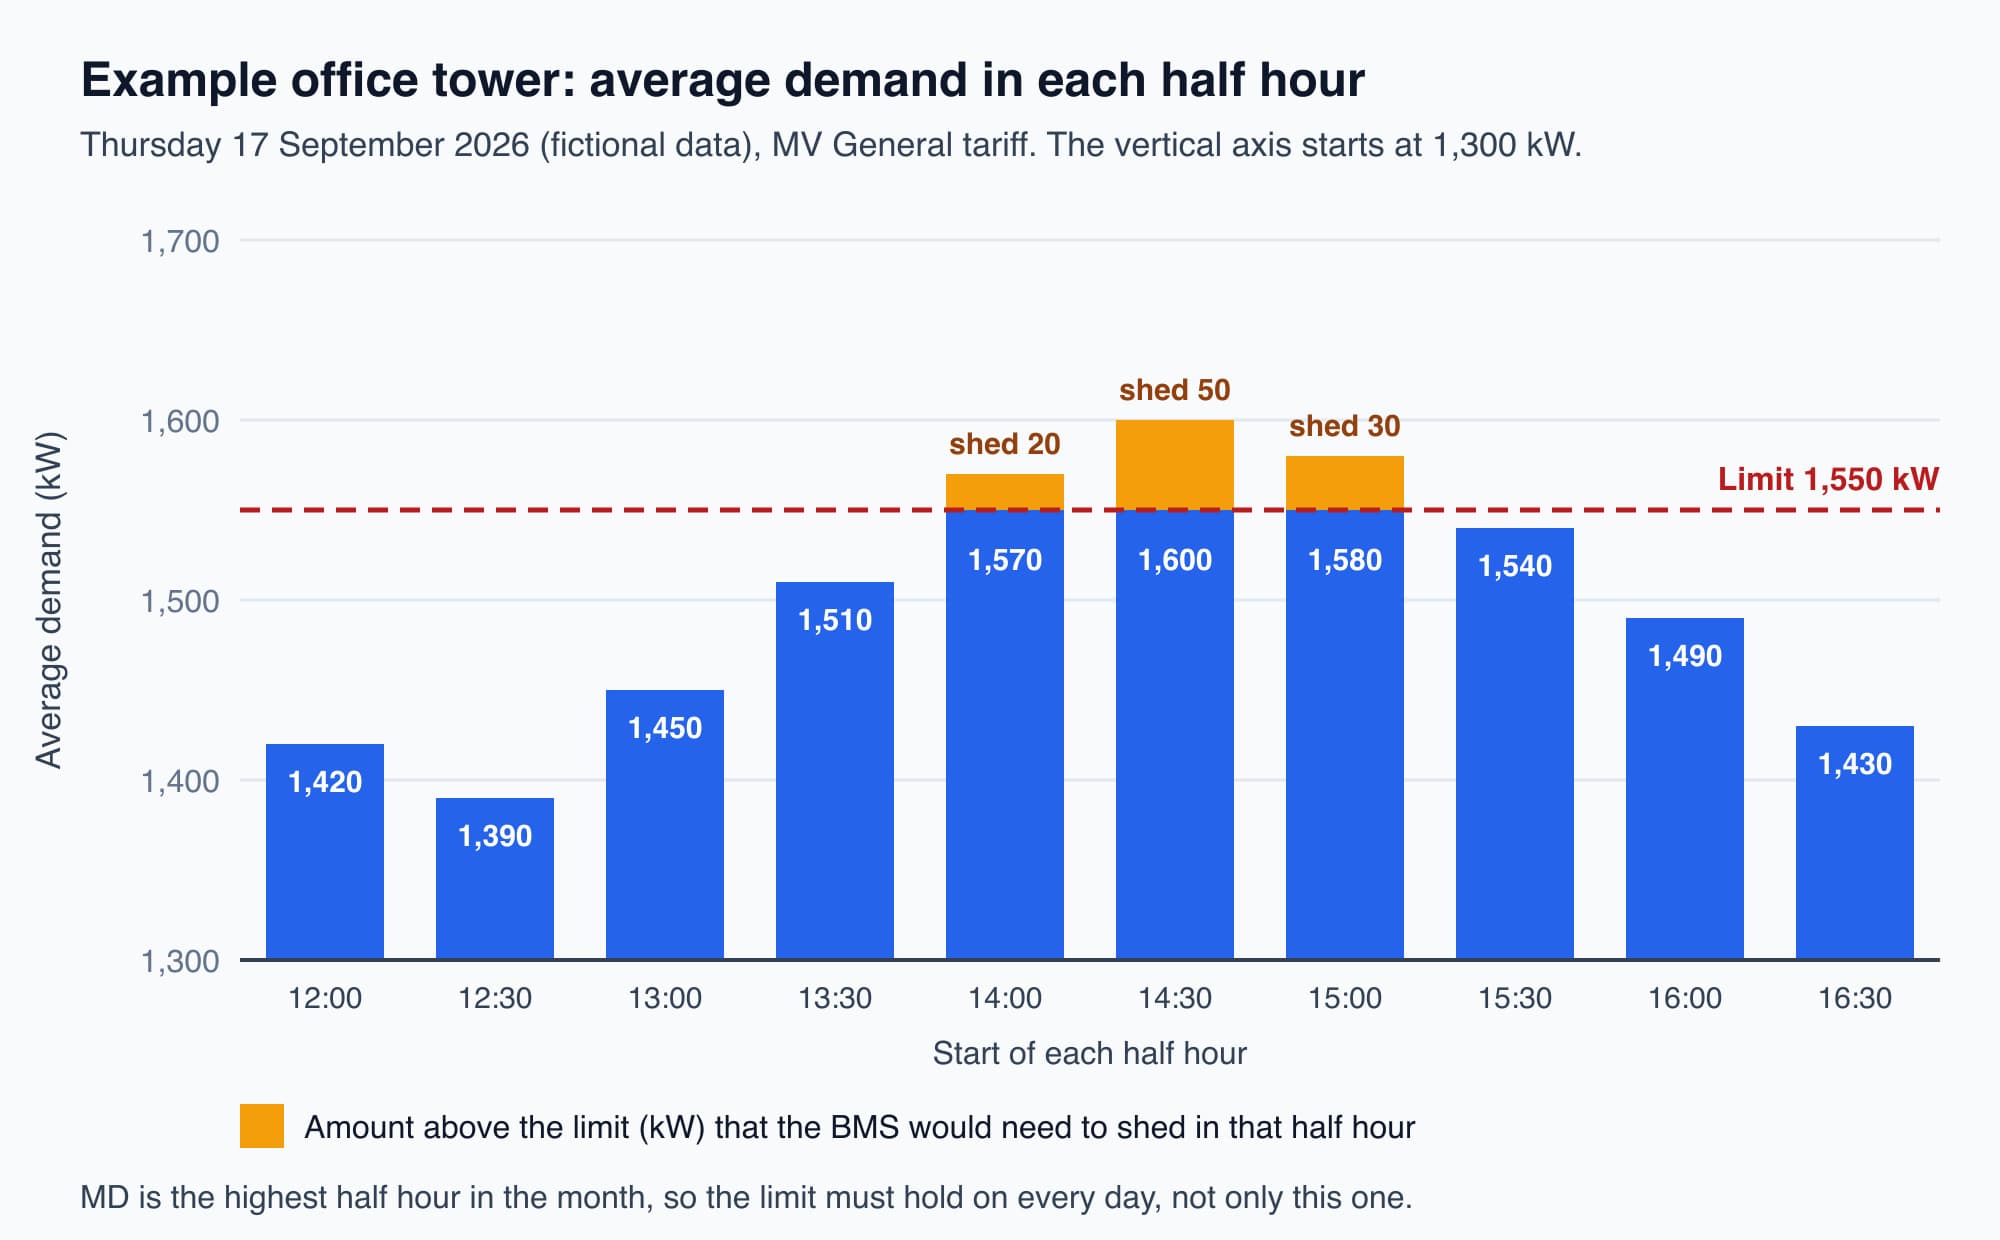Click the 'Average demand (kW)' axis title
The height and width of the screenshot is (1240, 2000).
[x=49, y=600]
